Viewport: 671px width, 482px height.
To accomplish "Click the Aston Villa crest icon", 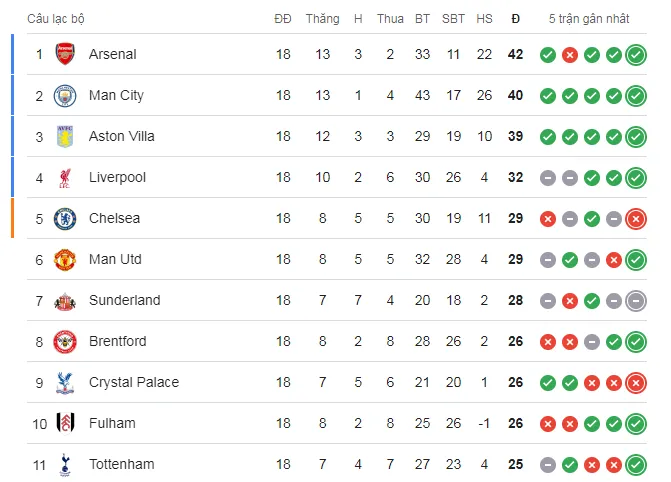I will pos(65,136).
